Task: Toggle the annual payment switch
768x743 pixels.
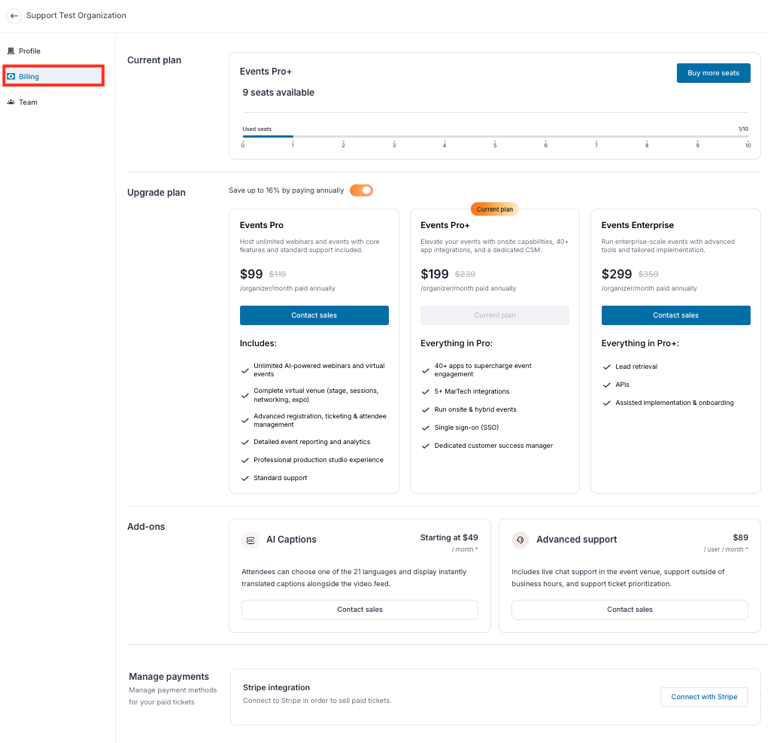Action: click(x=361, y=190)
